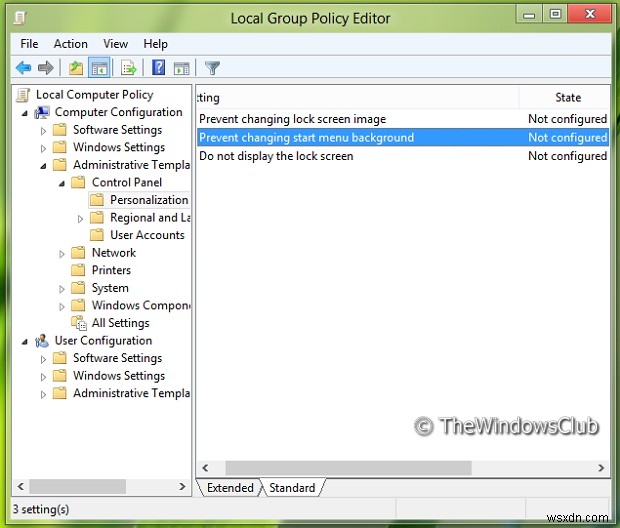Open the View menu

pyautogui.click(x=115, y=44)
